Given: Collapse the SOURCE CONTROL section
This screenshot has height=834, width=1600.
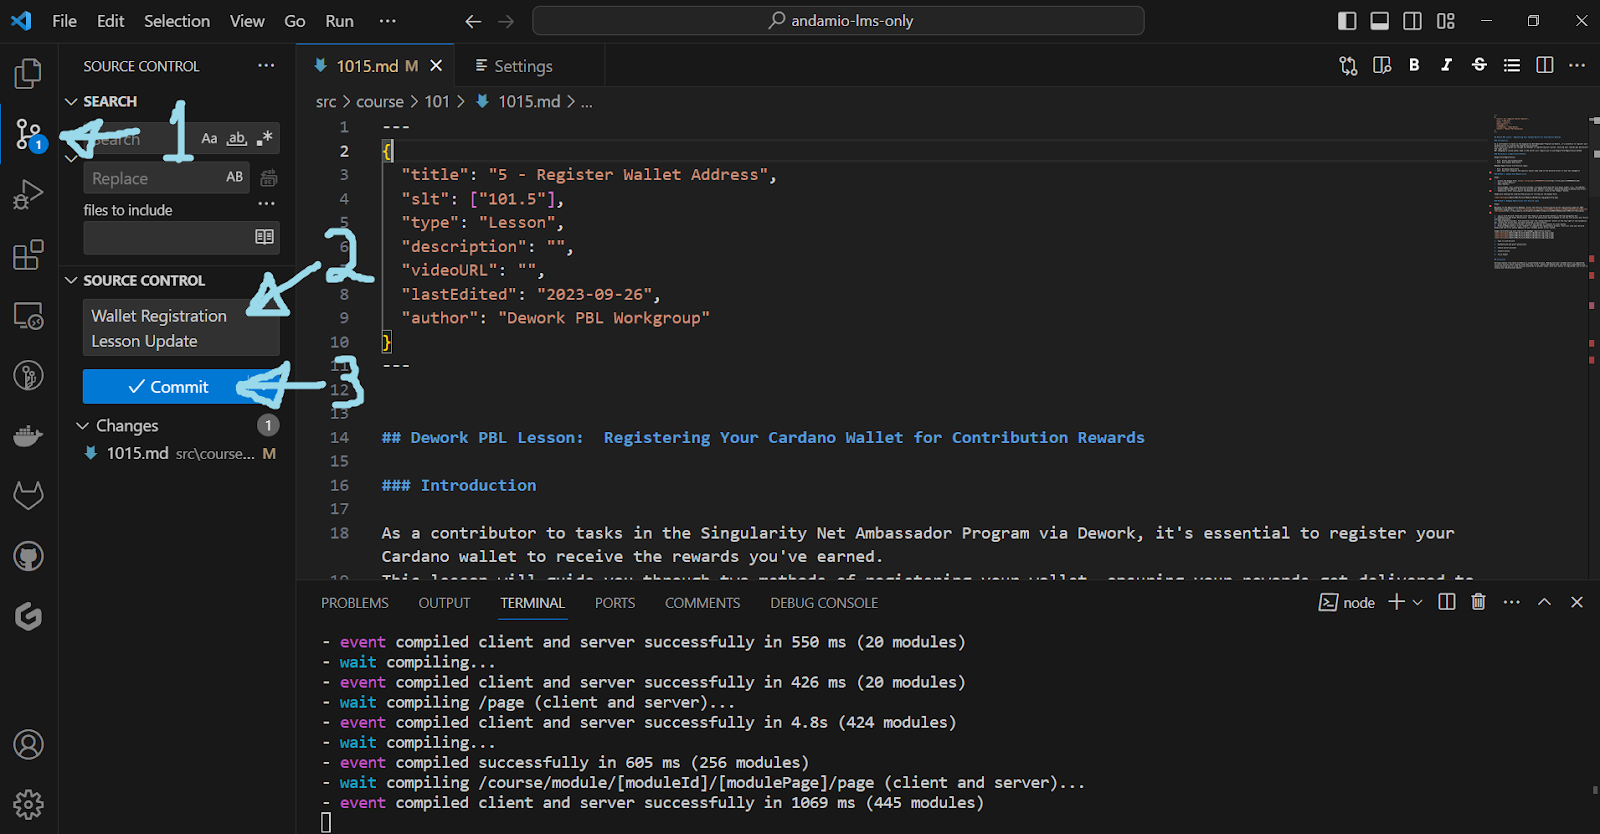Looking at the screenshot, I should tap(71, 281).
